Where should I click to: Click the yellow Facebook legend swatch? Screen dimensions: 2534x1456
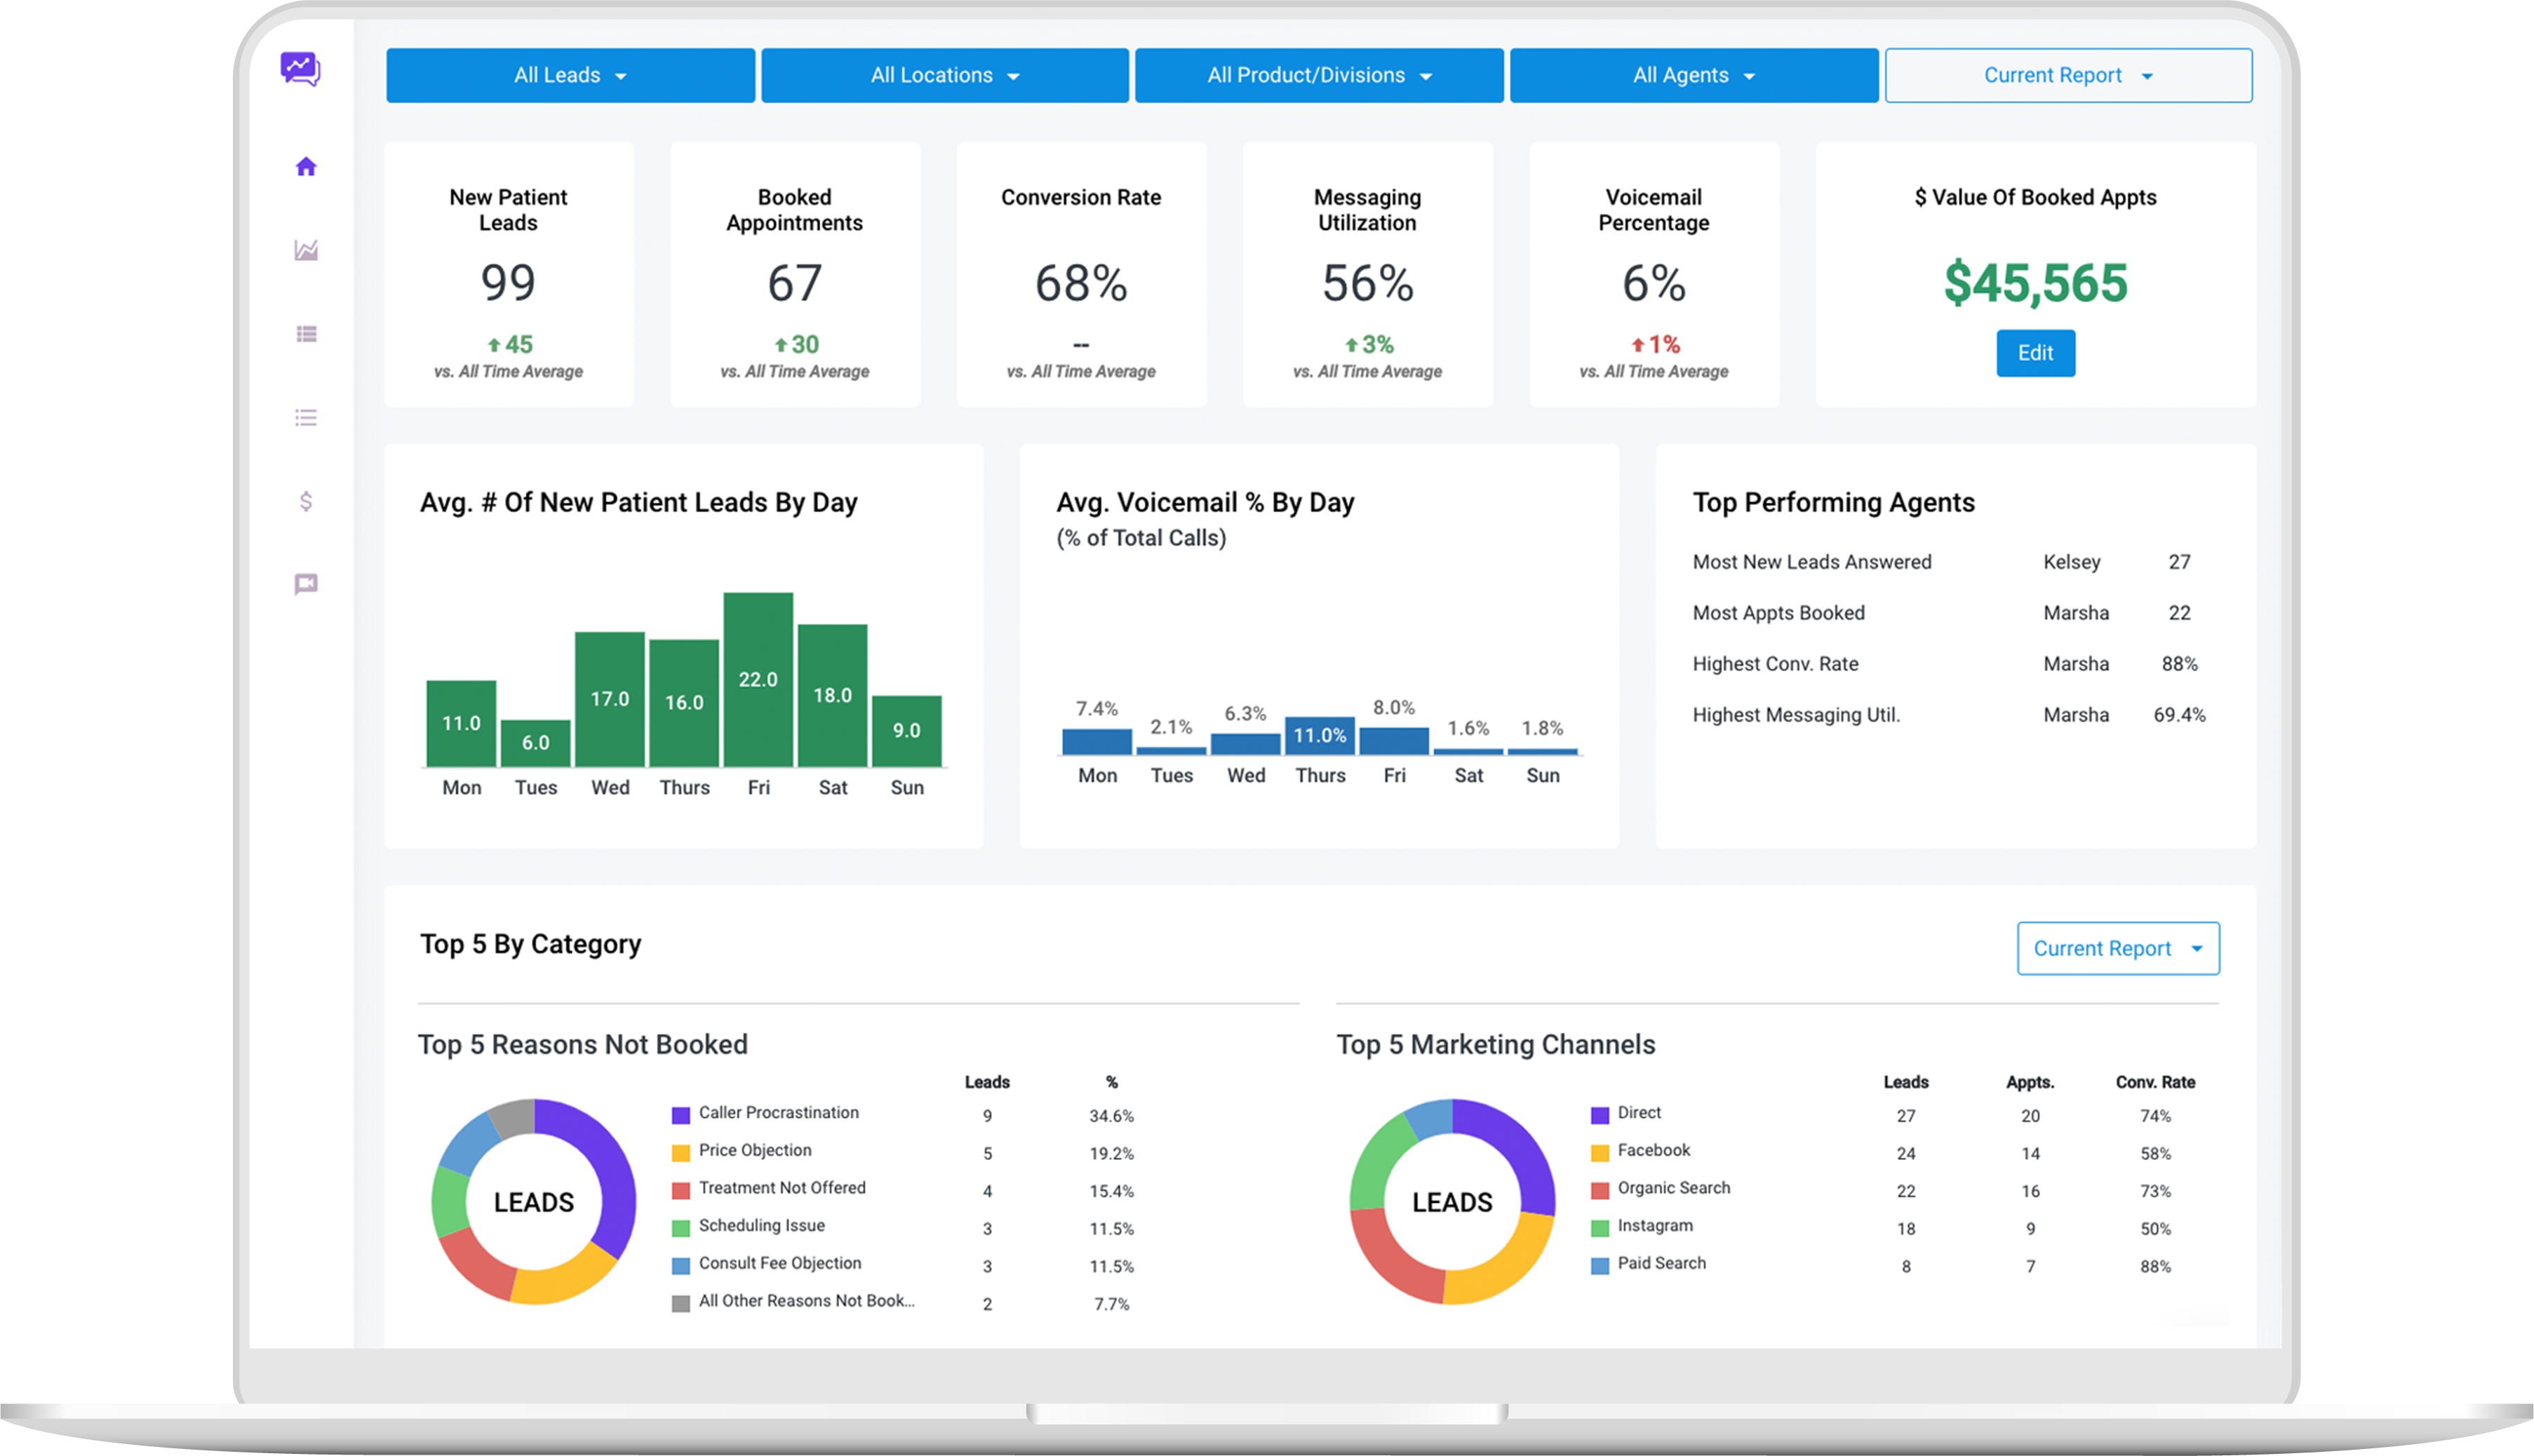click(1599, 1153)
